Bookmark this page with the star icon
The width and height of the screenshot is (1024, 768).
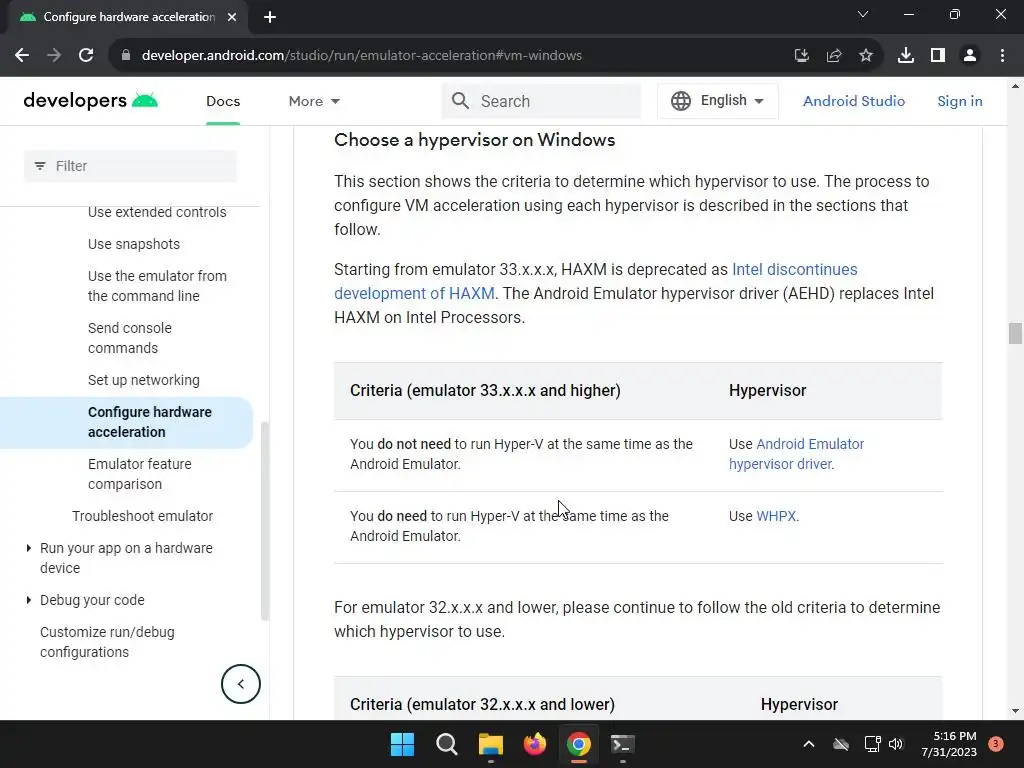click(x=866, y=56)
